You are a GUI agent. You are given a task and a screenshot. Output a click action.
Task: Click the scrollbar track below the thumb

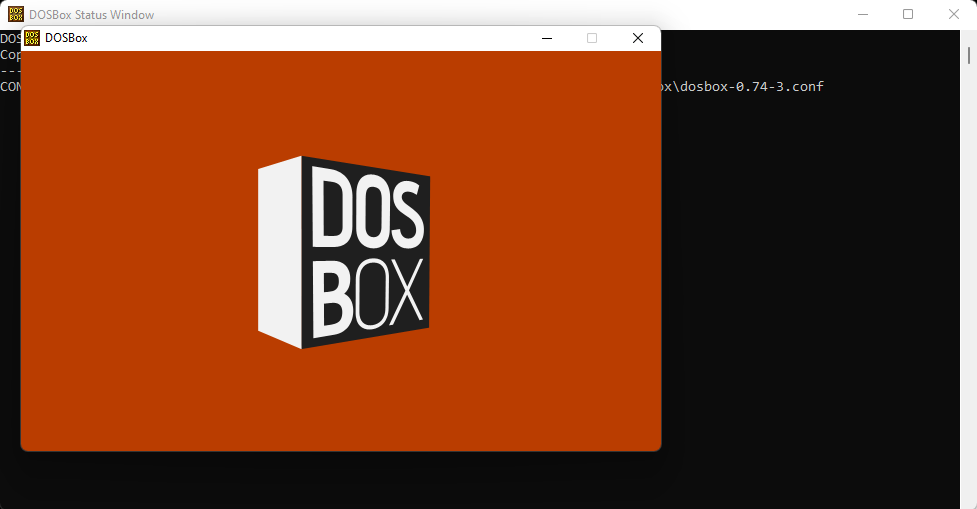pyautogui.click(x=969, y=300)
